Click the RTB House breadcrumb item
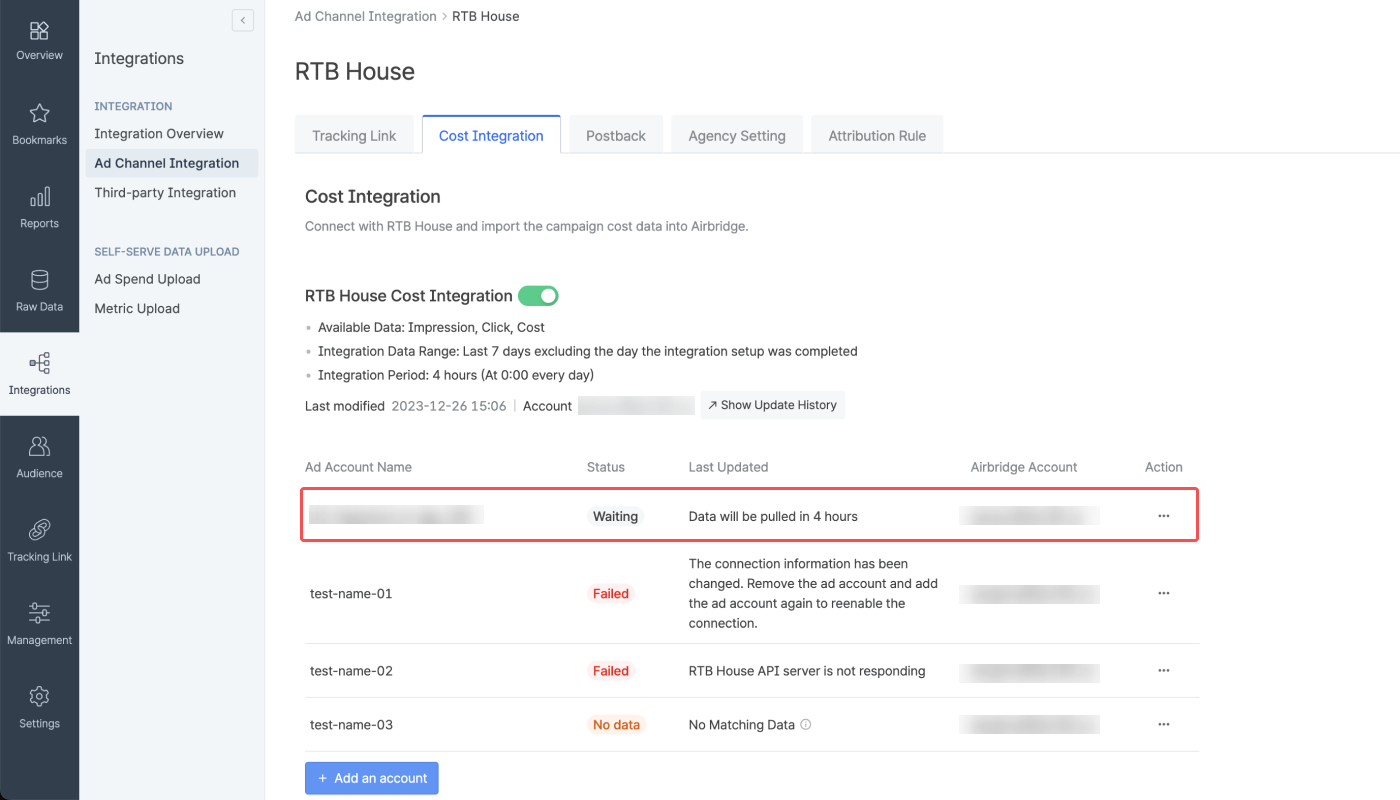The image size is (1400, 800). point(485,16)
